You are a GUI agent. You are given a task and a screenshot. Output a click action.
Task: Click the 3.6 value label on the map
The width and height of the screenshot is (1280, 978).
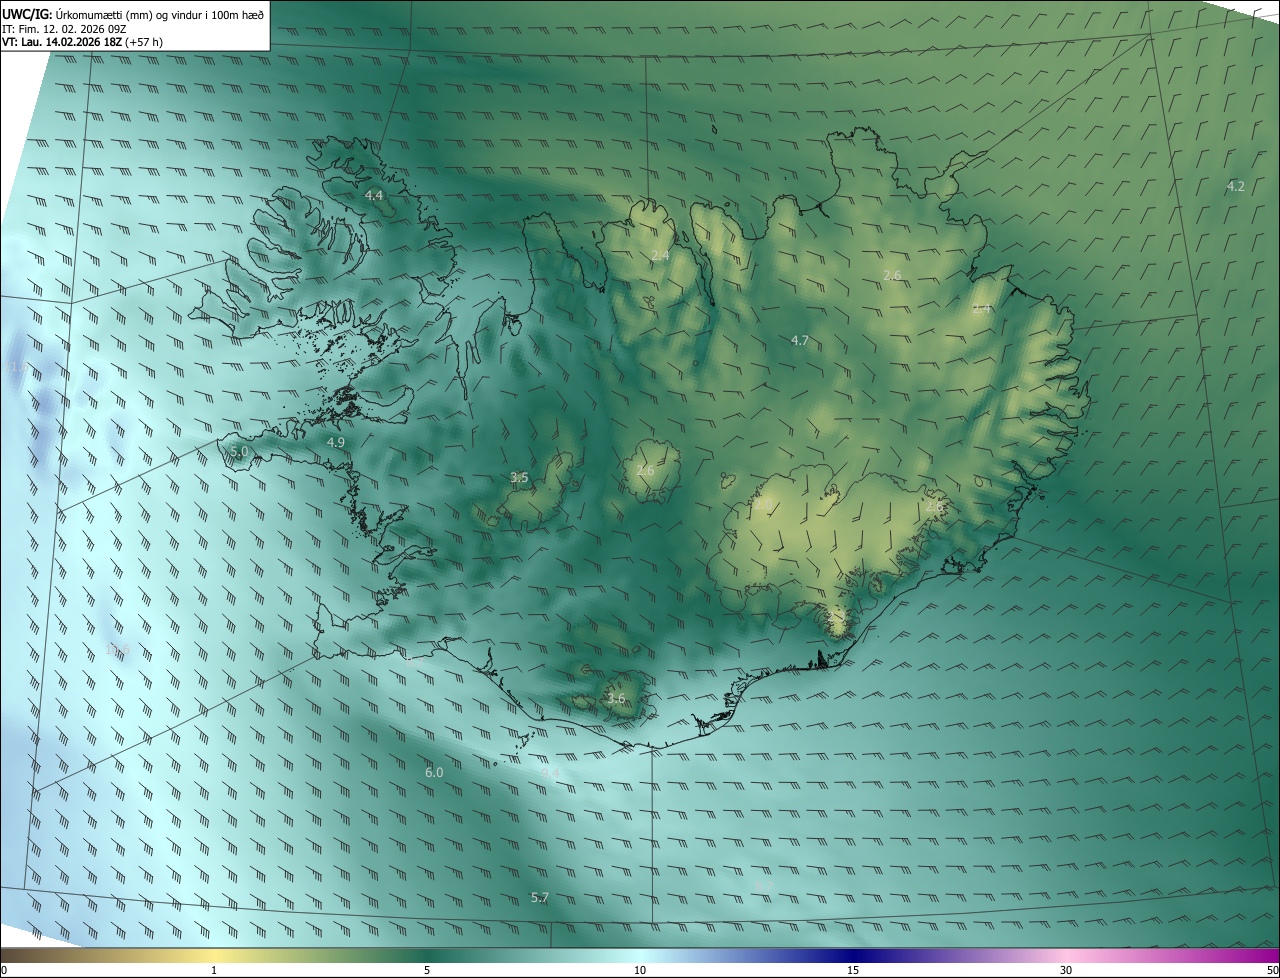pos(616,699)
